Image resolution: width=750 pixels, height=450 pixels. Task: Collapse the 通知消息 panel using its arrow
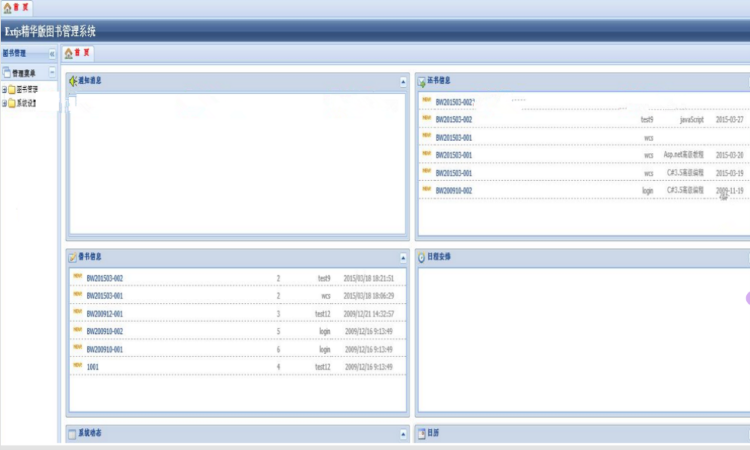click(x=403, y=82)
